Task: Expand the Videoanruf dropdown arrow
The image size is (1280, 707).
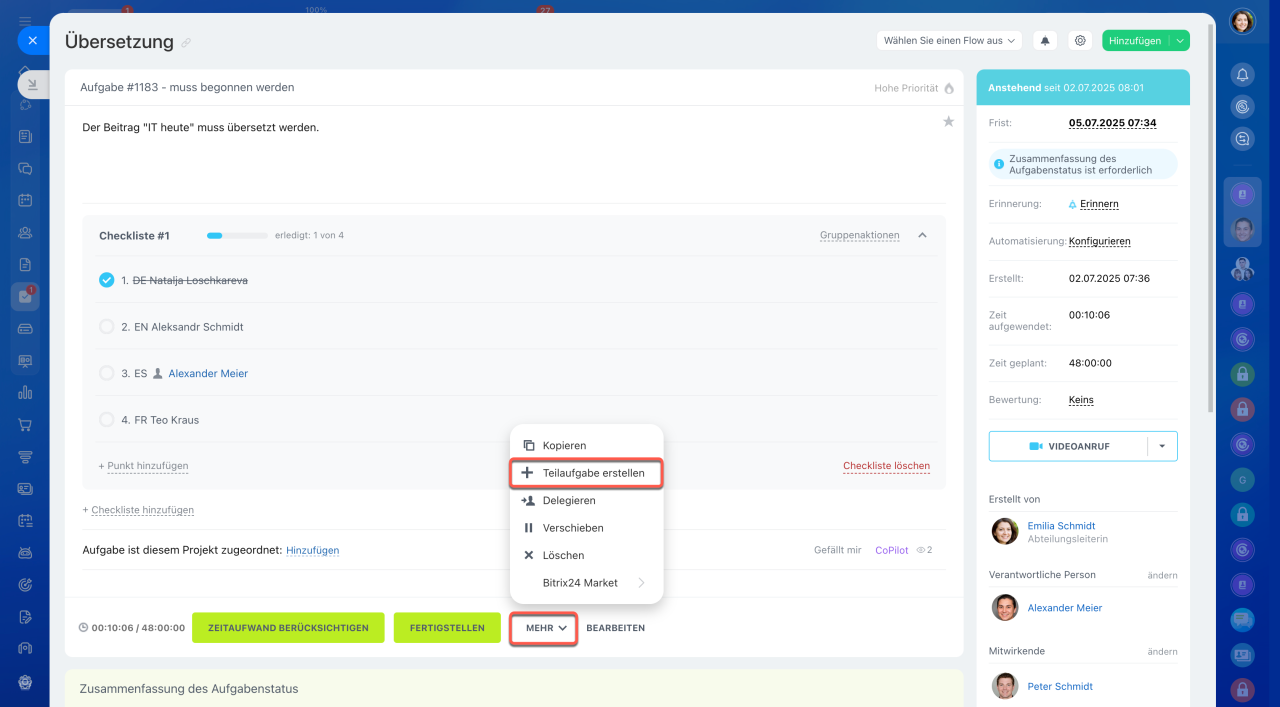Action: 1162,446
